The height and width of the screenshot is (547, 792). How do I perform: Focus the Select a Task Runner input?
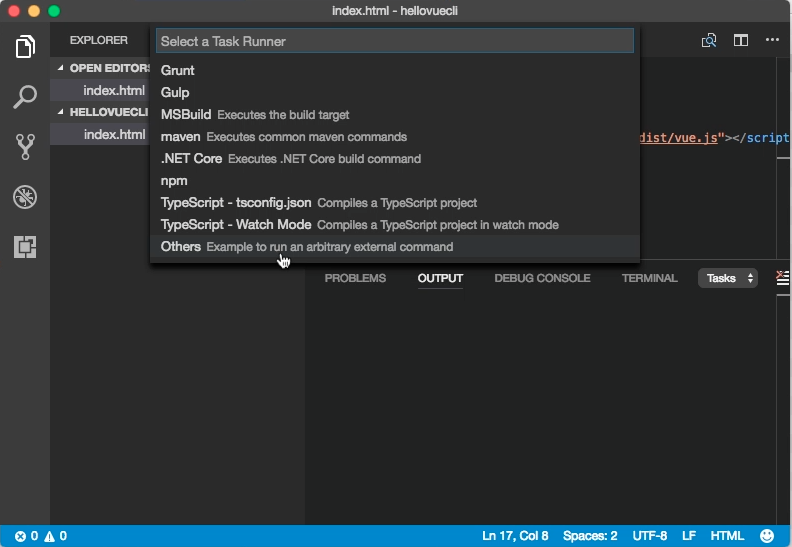tap(395, 41)
